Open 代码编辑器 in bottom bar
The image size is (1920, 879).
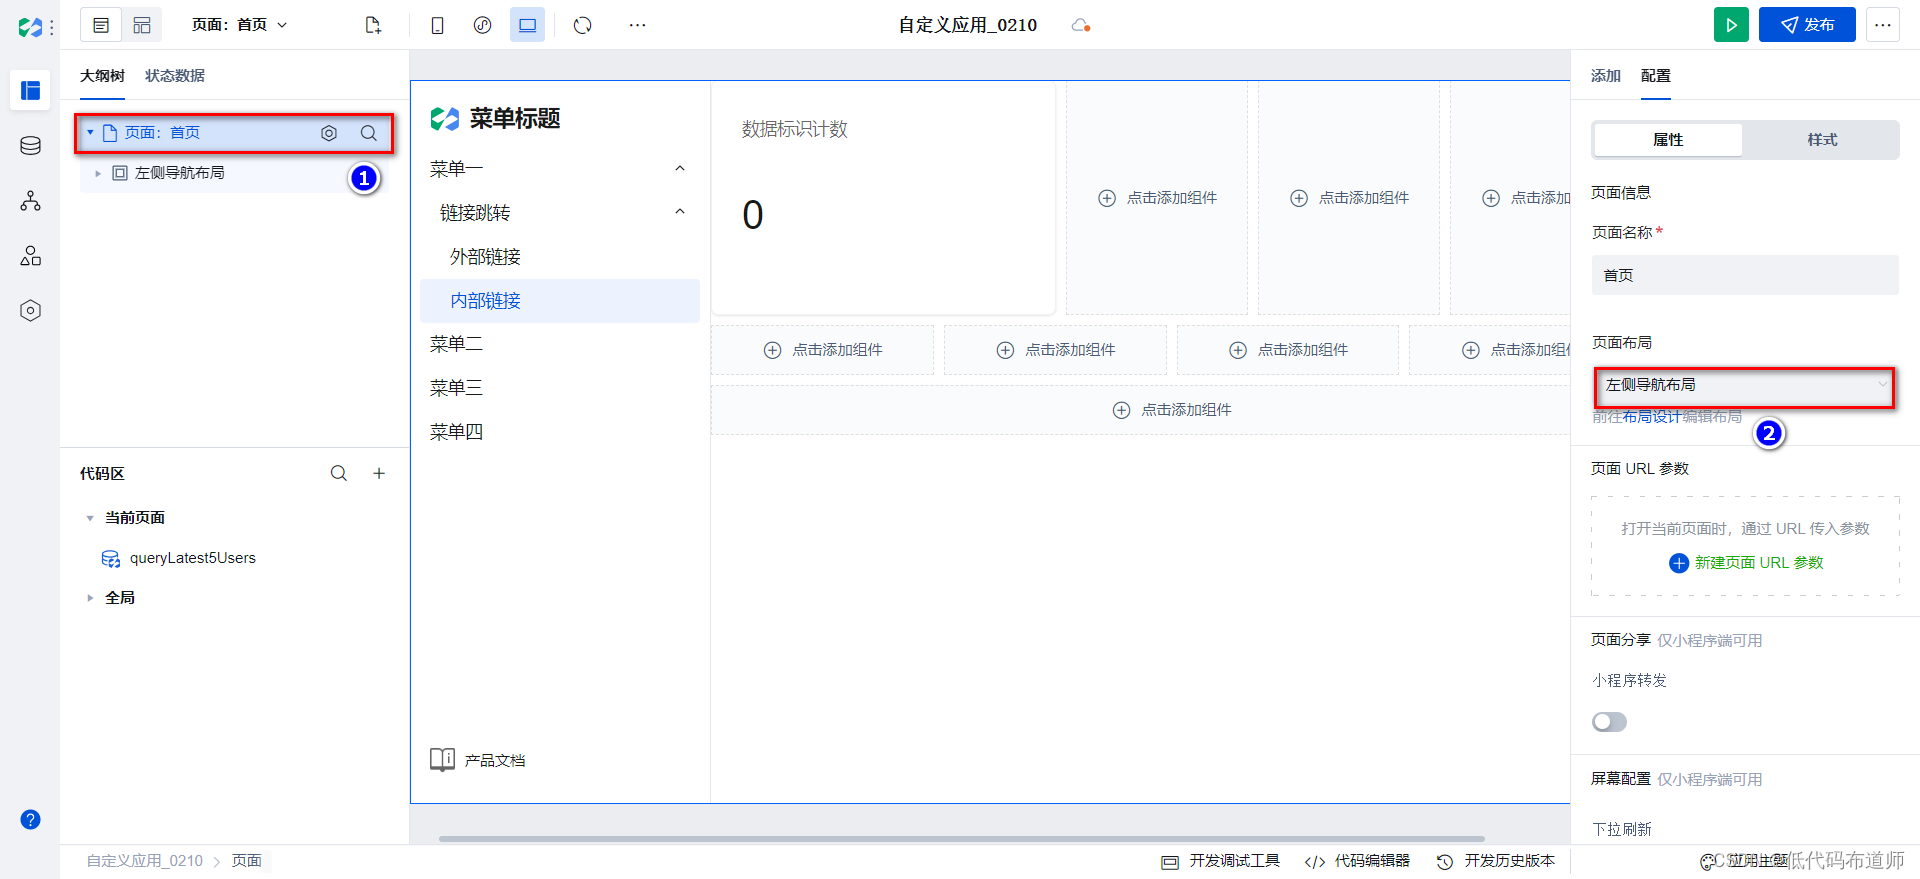(1357, 861)
